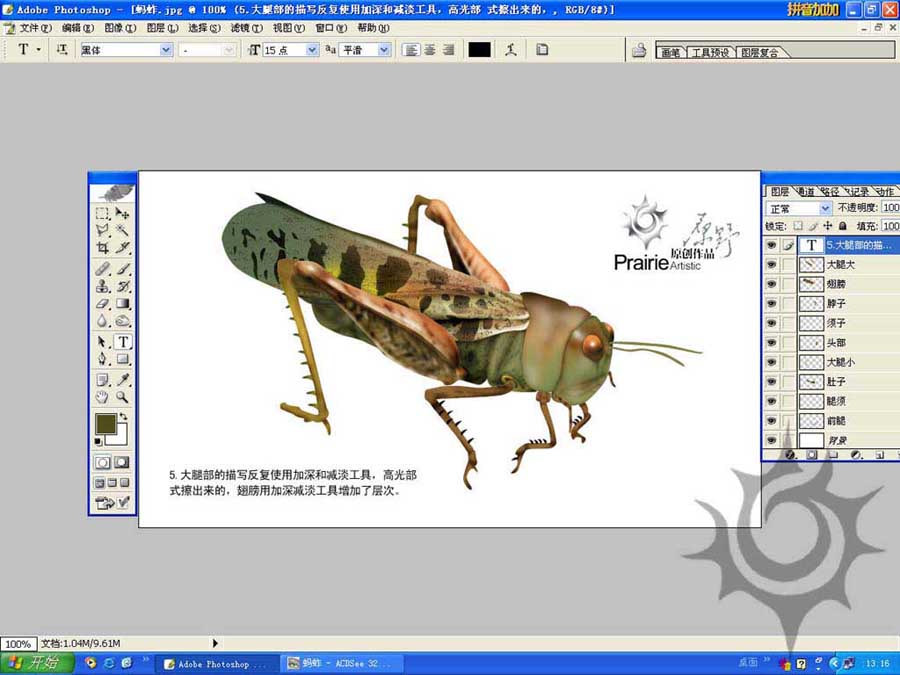900x675 pixels.
Task: Select the Gradient tool
Action: pos(122,303)
